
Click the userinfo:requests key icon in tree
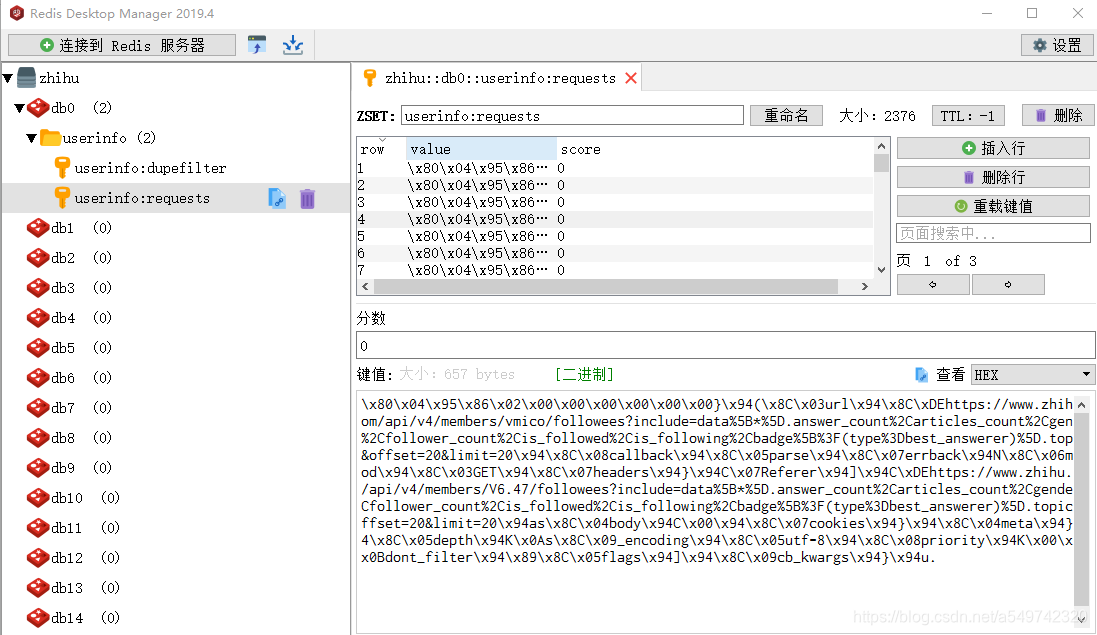[62, 198]
